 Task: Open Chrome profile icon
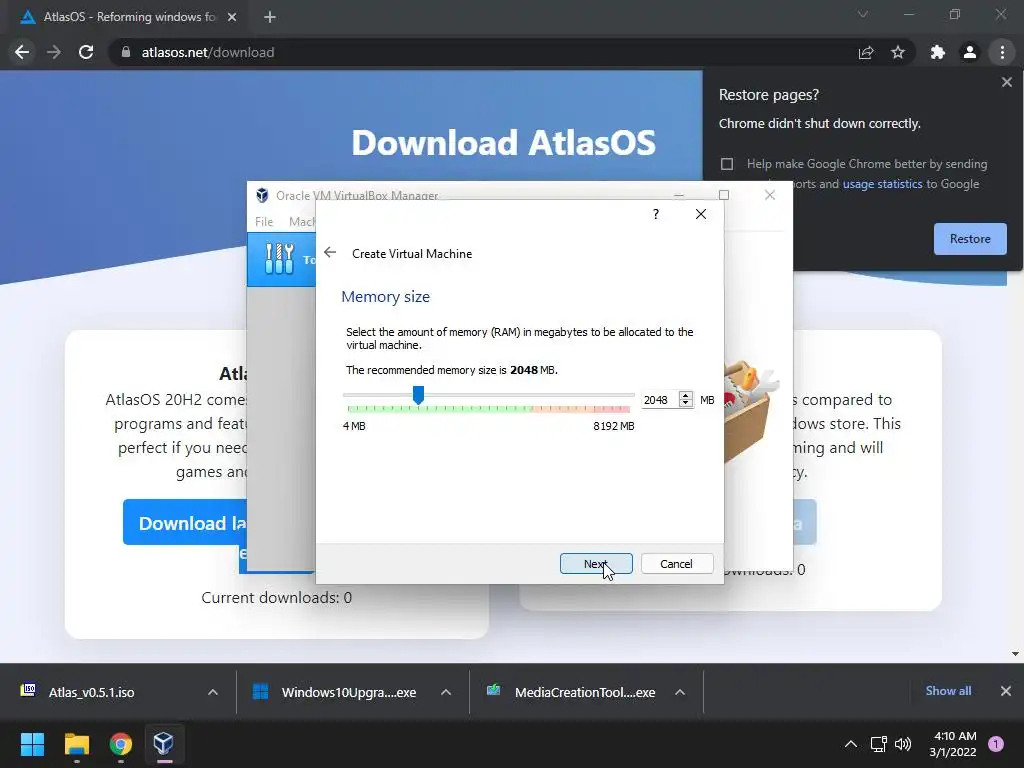tap(970, 52)
